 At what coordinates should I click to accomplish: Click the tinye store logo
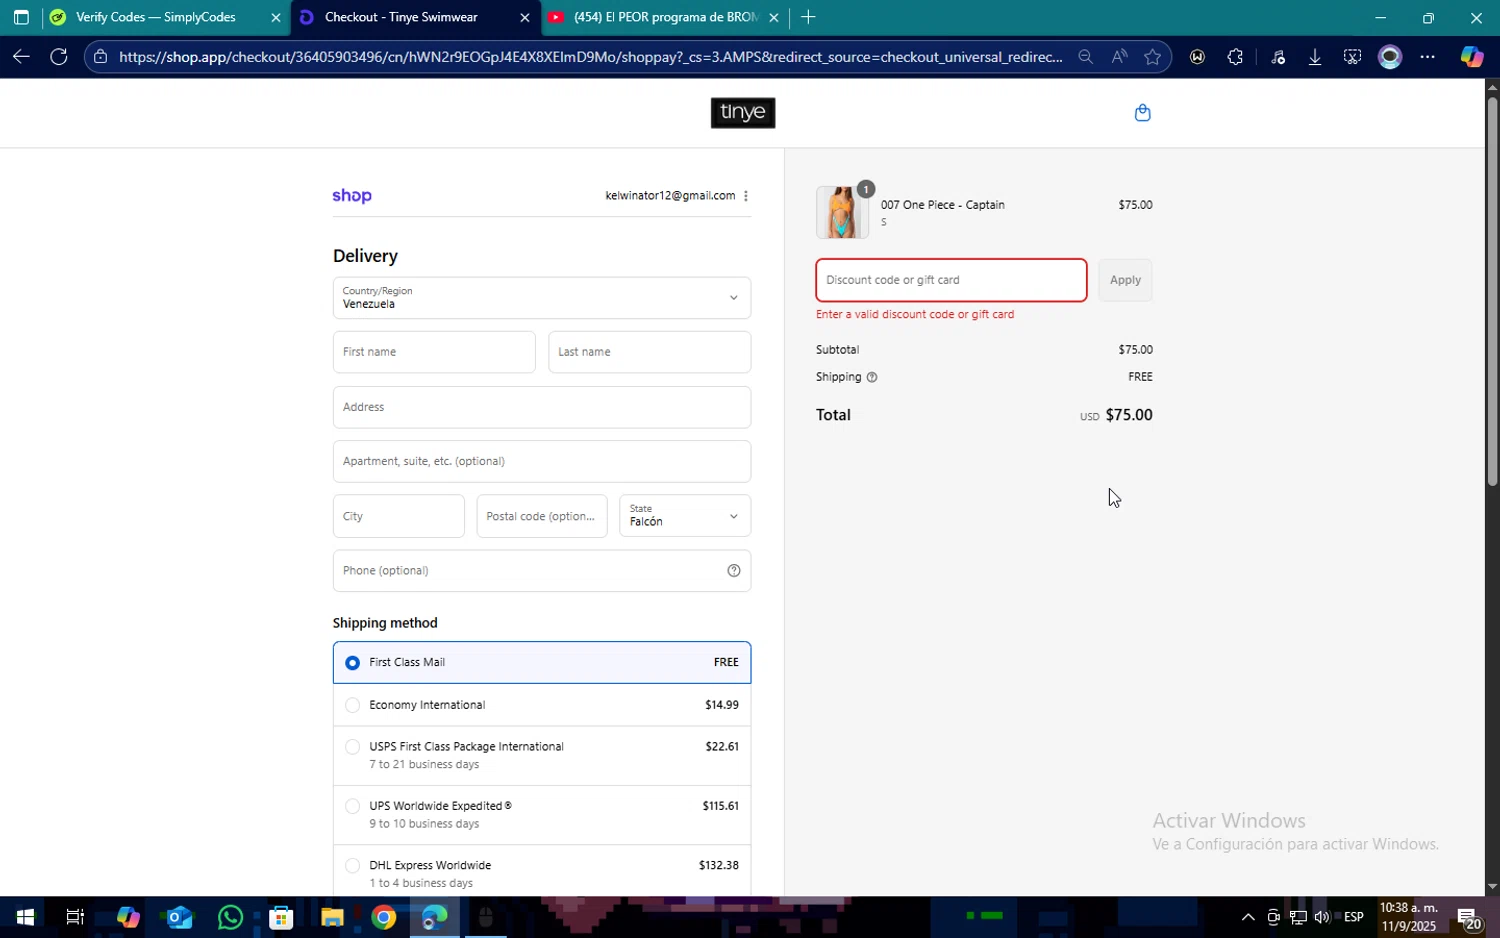pyautogui.click(x=743, y=113)
